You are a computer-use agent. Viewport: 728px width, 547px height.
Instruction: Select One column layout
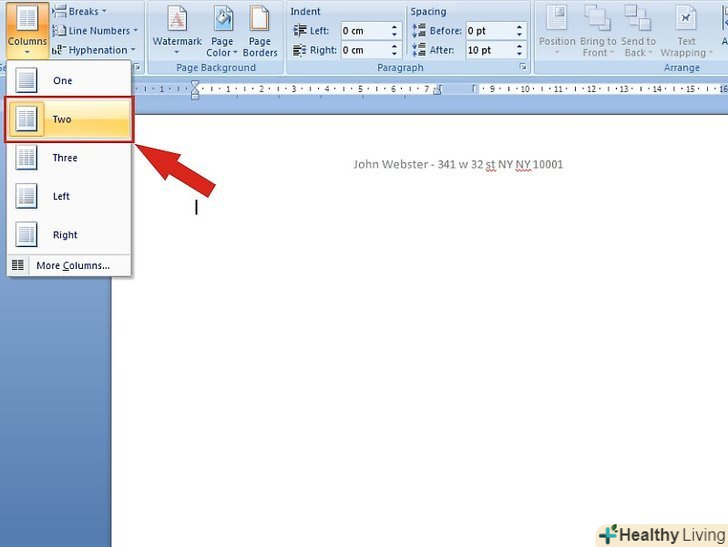tap(69, 80)
